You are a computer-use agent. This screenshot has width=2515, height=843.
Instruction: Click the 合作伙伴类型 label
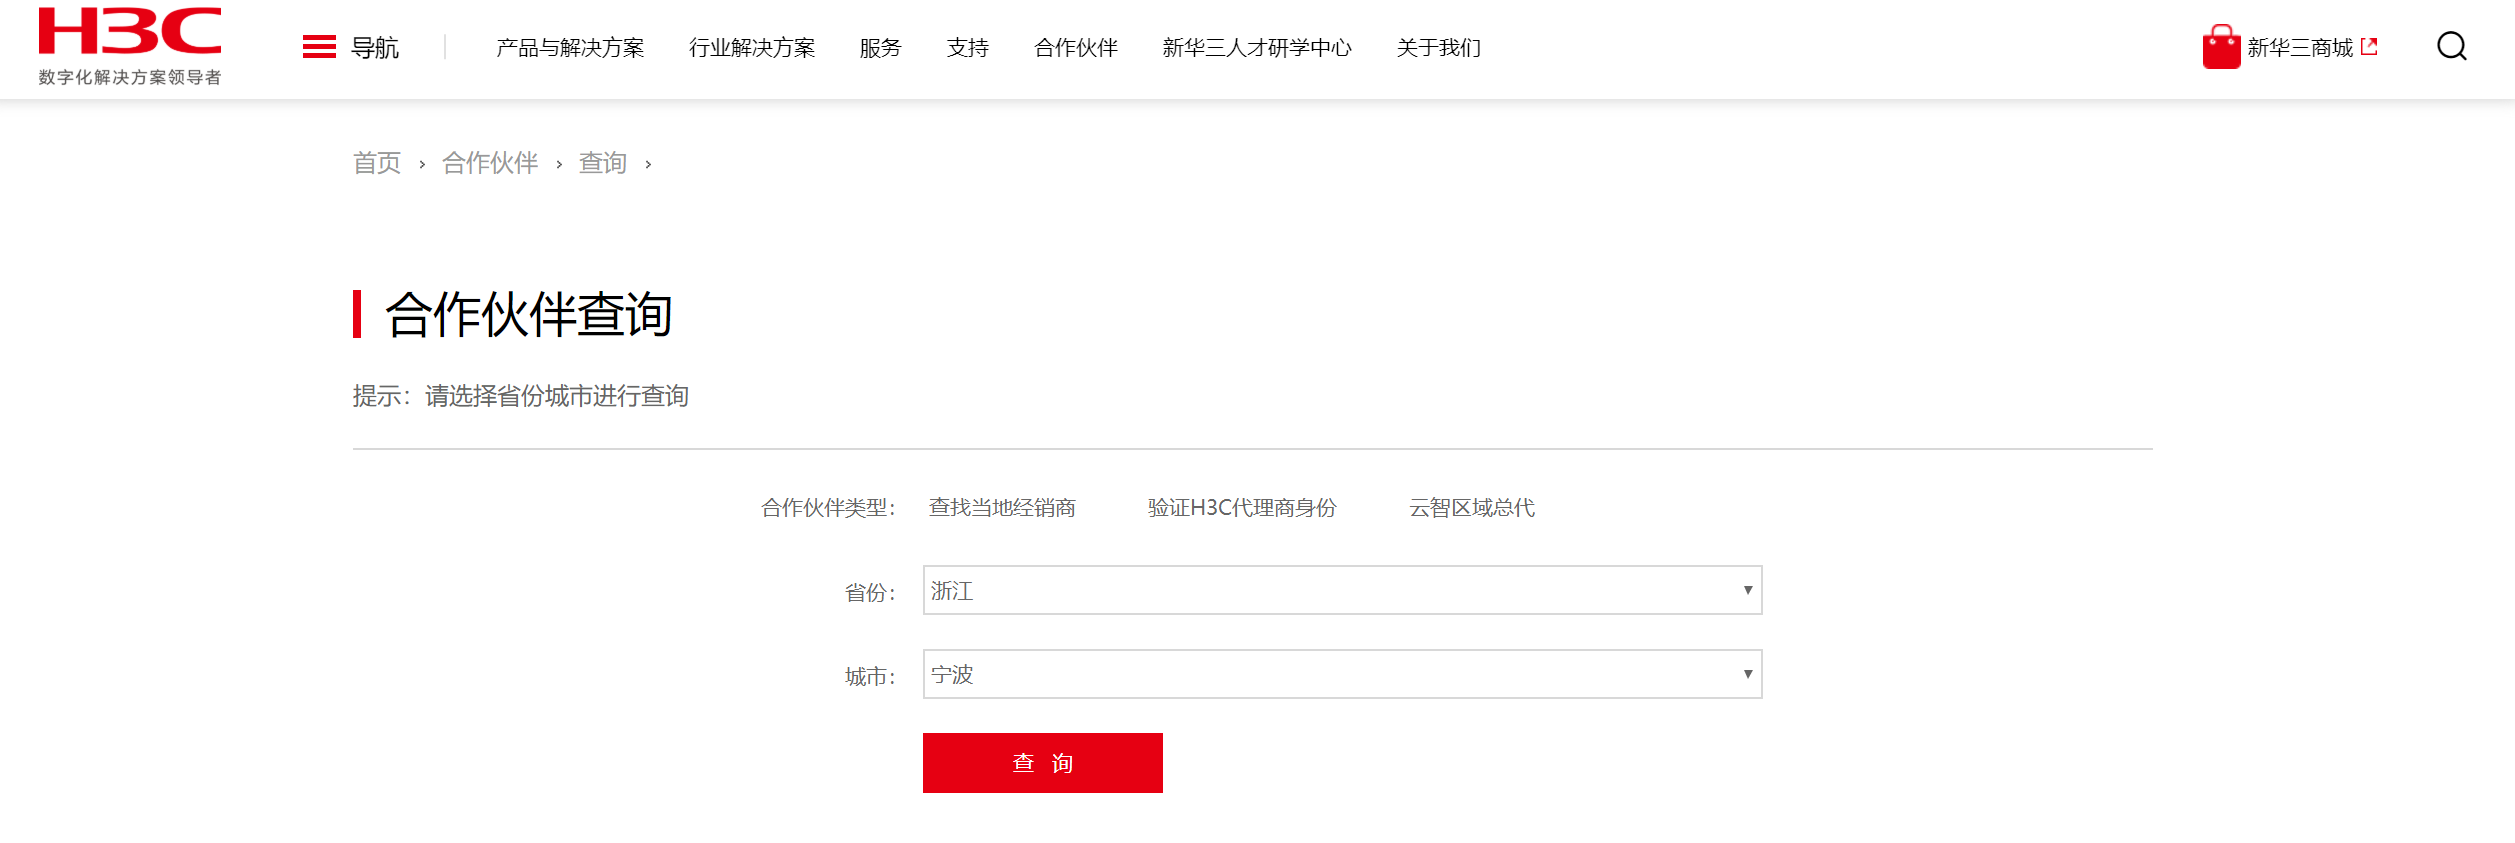(829, 508)
